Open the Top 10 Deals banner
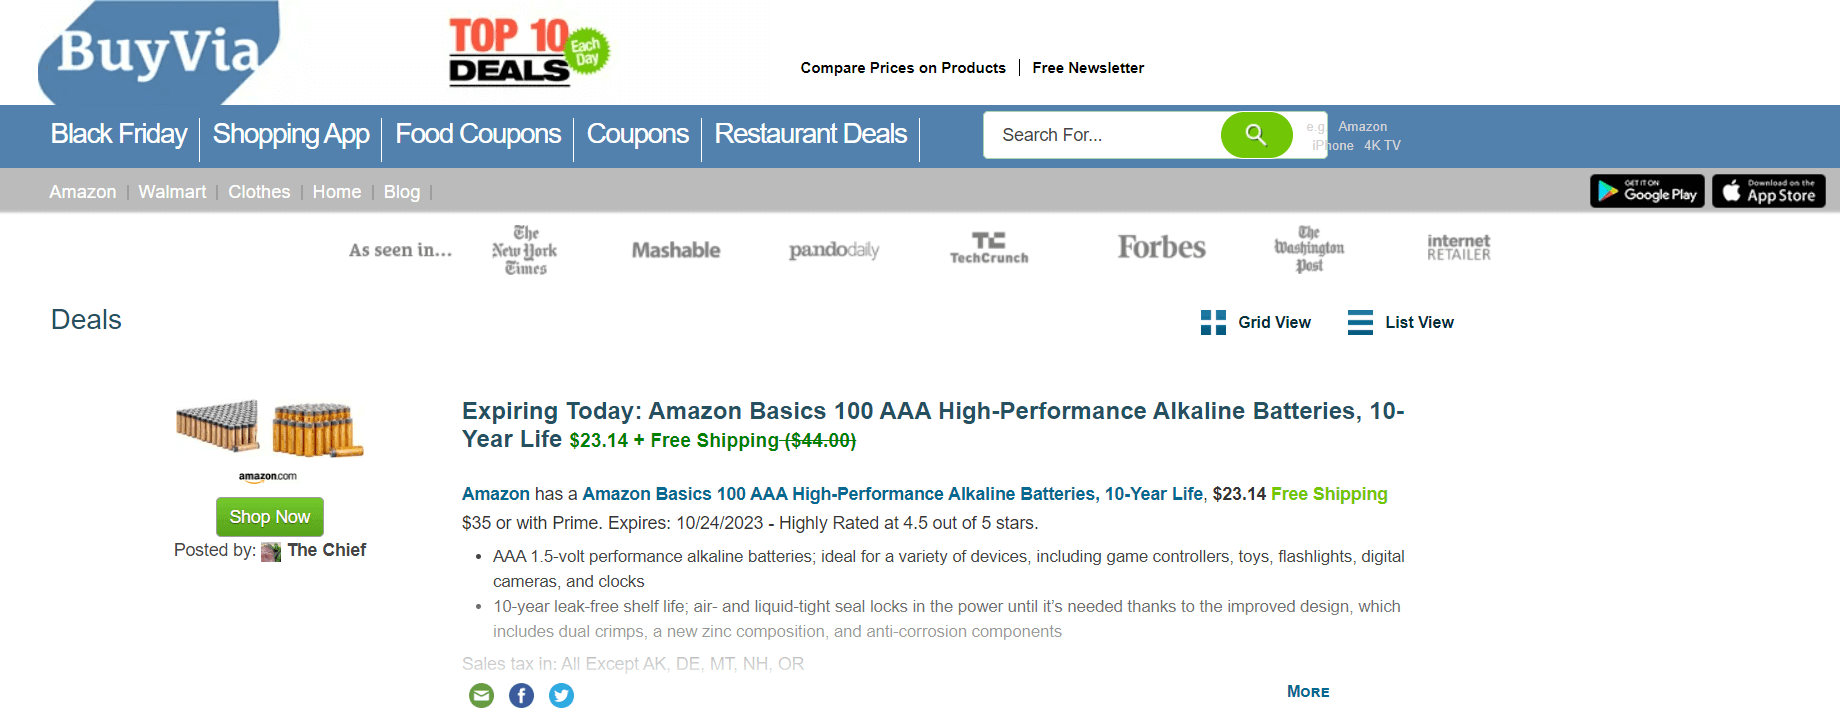Image resolution: width=1840 pixels, height=719 pixels. point(527,51)
